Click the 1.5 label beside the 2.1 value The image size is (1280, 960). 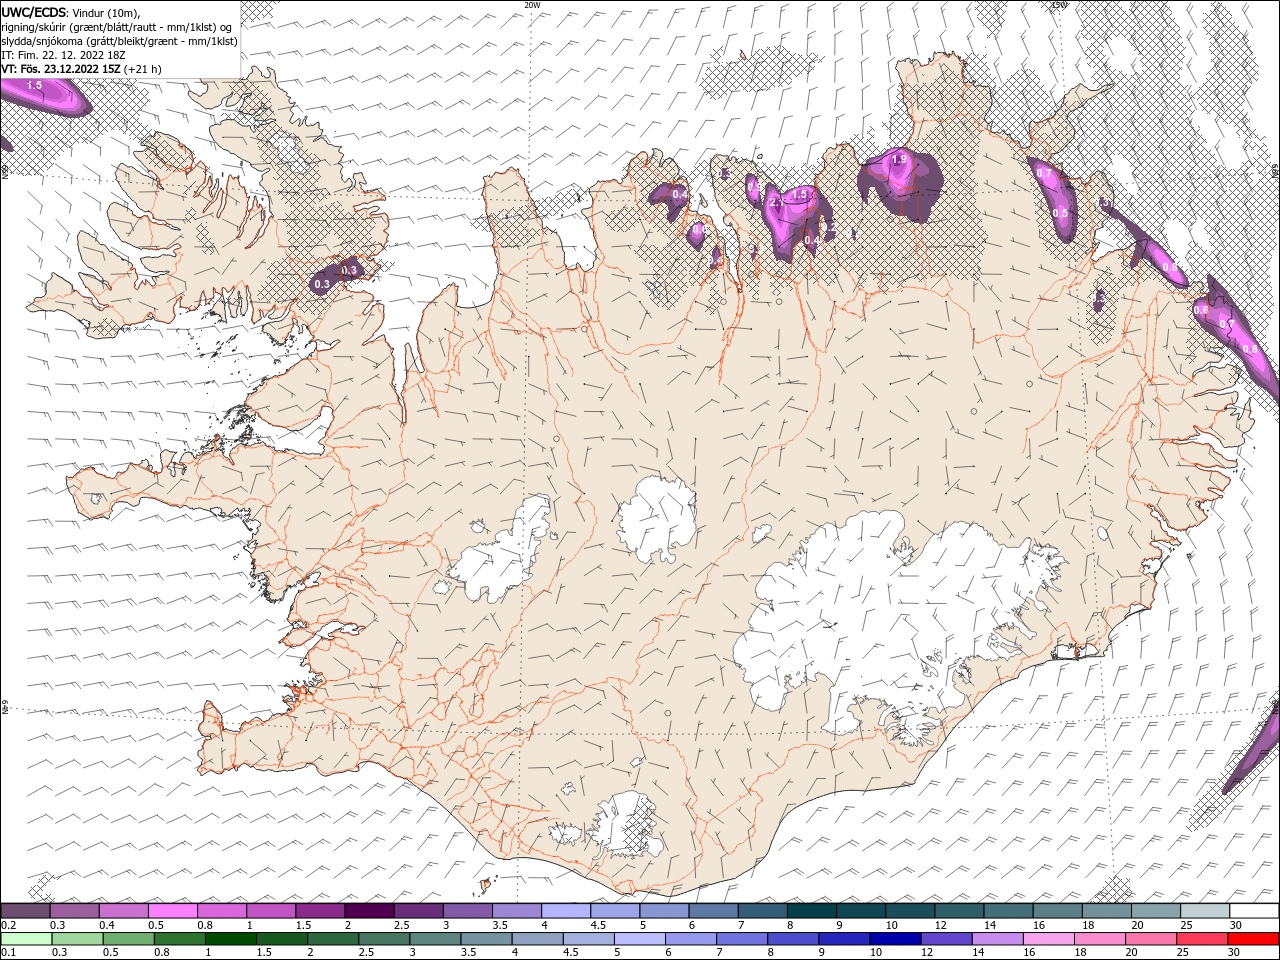tap(800, 194)
